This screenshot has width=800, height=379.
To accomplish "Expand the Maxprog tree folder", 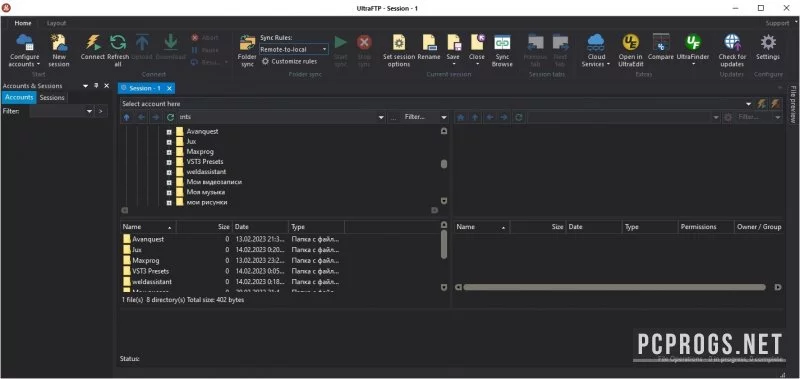I will [169, 152].
